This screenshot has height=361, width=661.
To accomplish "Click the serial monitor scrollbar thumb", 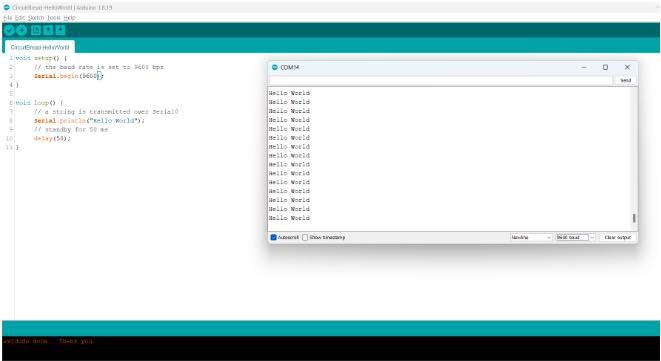I will tap(634, 218).
